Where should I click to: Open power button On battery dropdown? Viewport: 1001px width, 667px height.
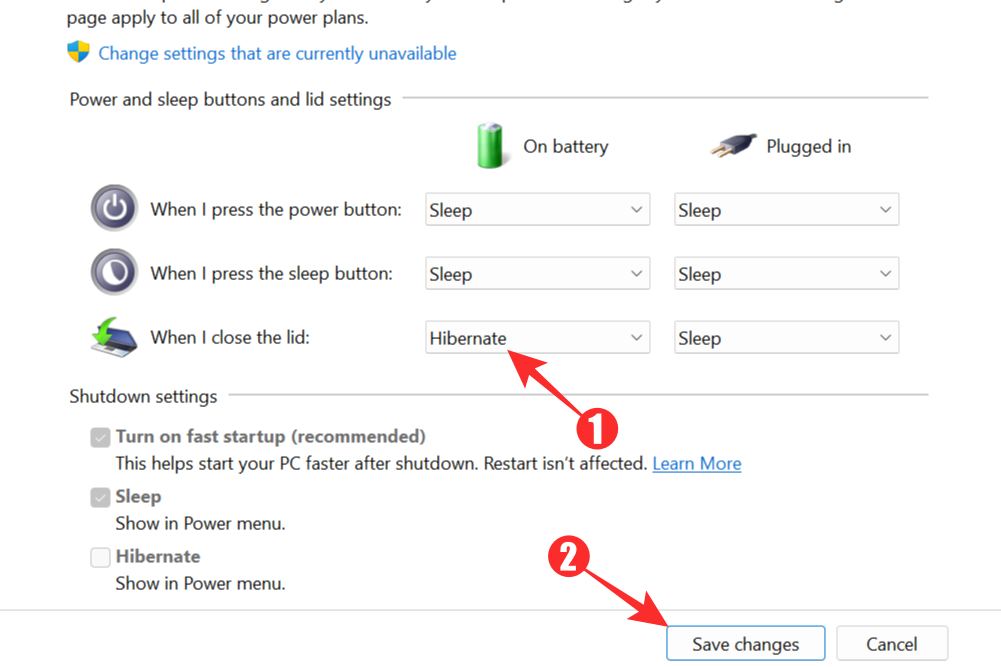537,210
